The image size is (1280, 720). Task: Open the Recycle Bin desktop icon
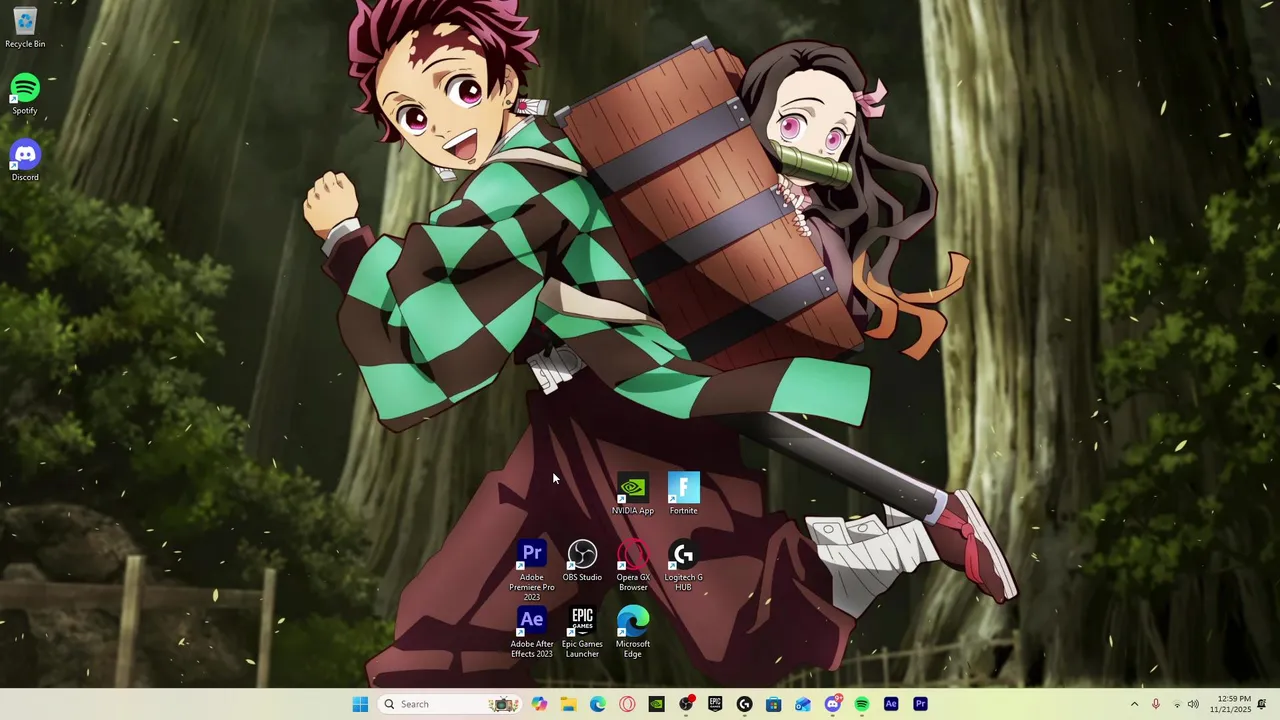click(25, 27)
